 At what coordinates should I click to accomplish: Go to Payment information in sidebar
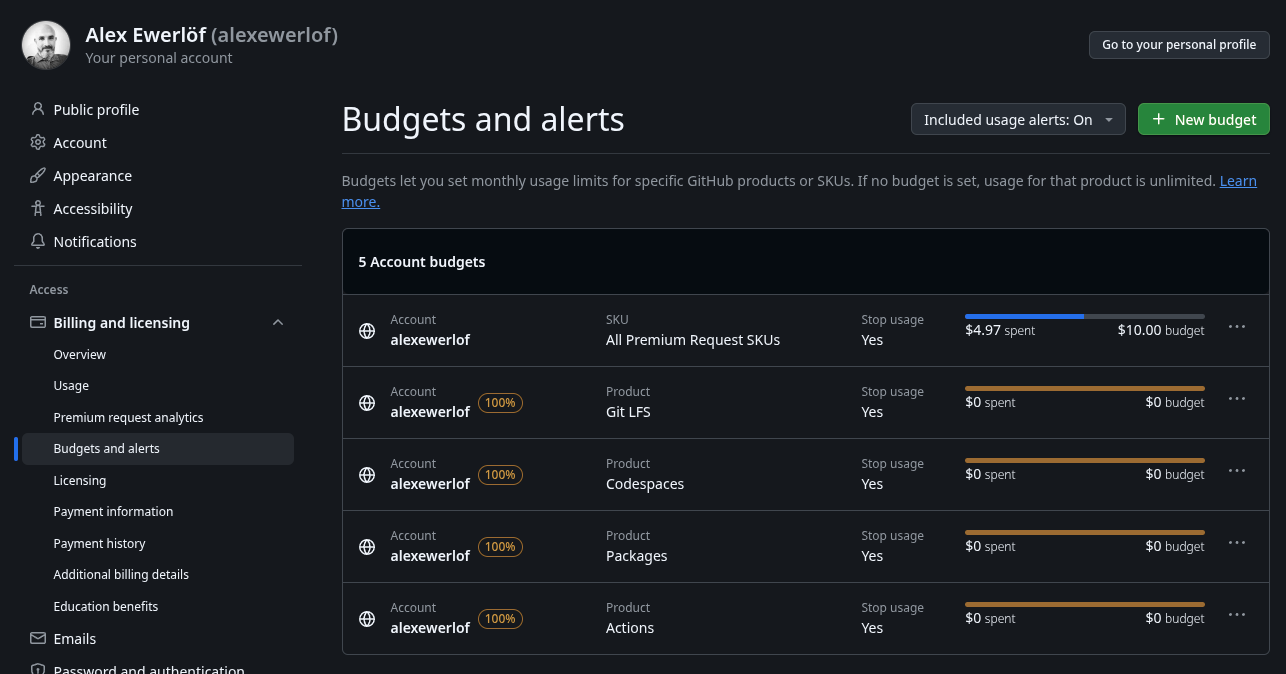113,511
